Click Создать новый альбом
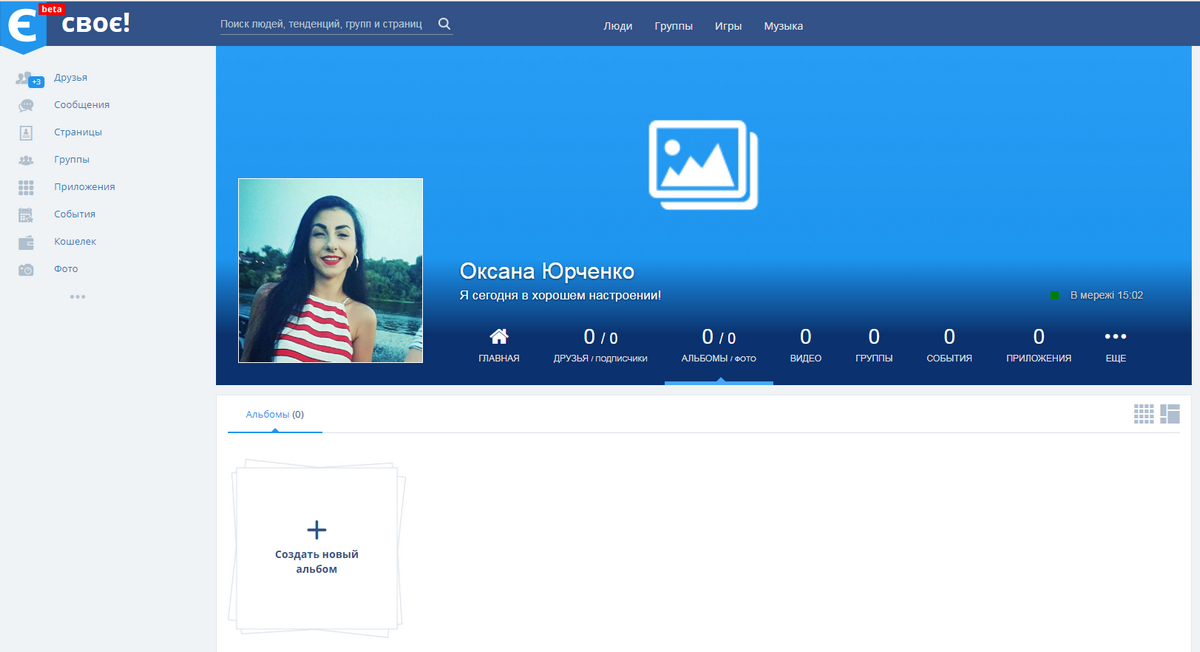The width and height of the screenshot is (1200, 652). click(x=317, y=546)
